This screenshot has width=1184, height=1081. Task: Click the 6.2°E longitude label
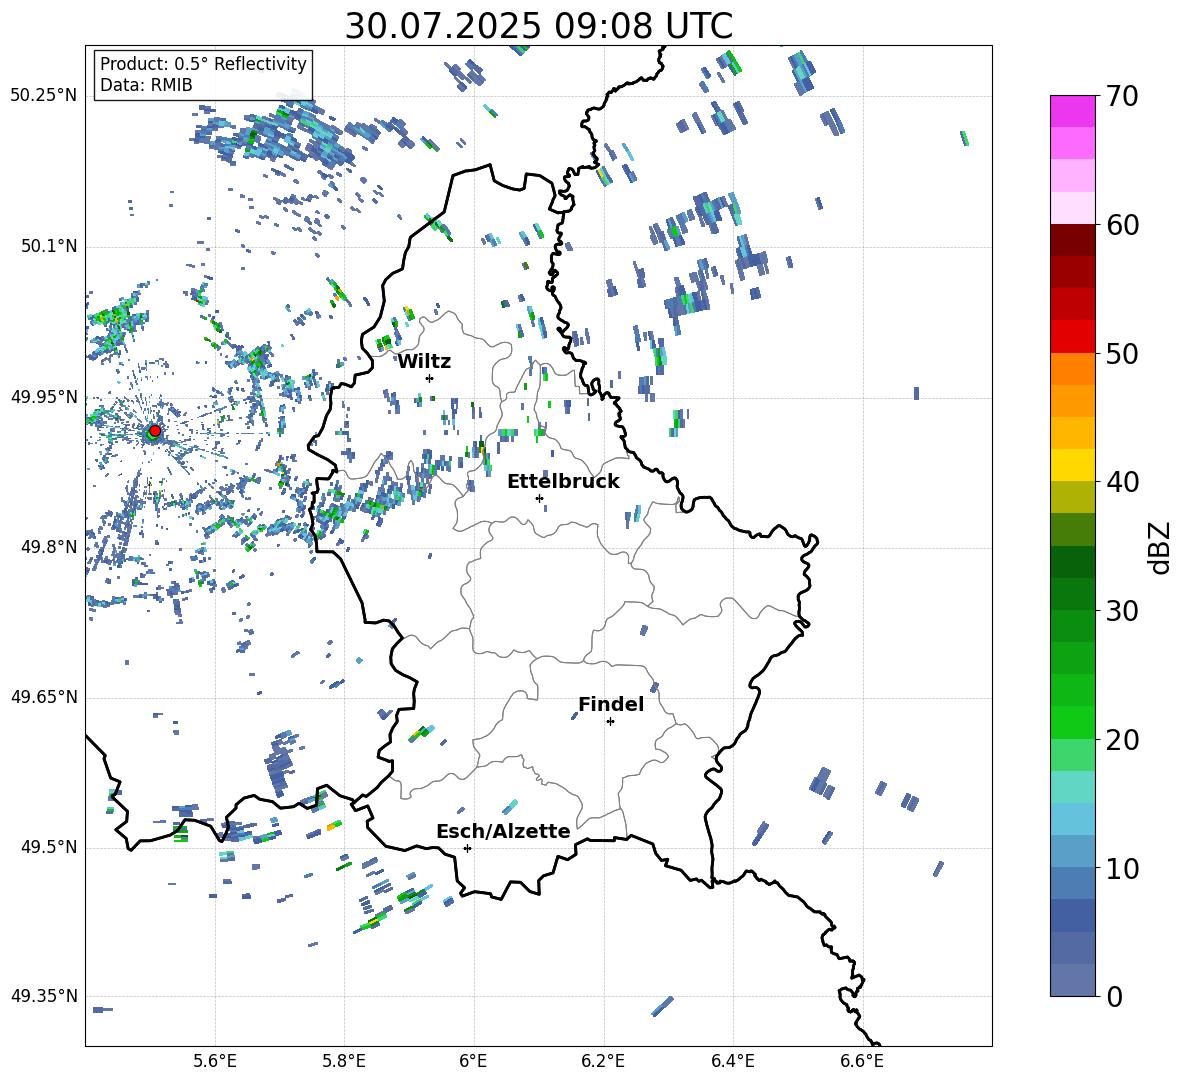[x=603, y=1061]
